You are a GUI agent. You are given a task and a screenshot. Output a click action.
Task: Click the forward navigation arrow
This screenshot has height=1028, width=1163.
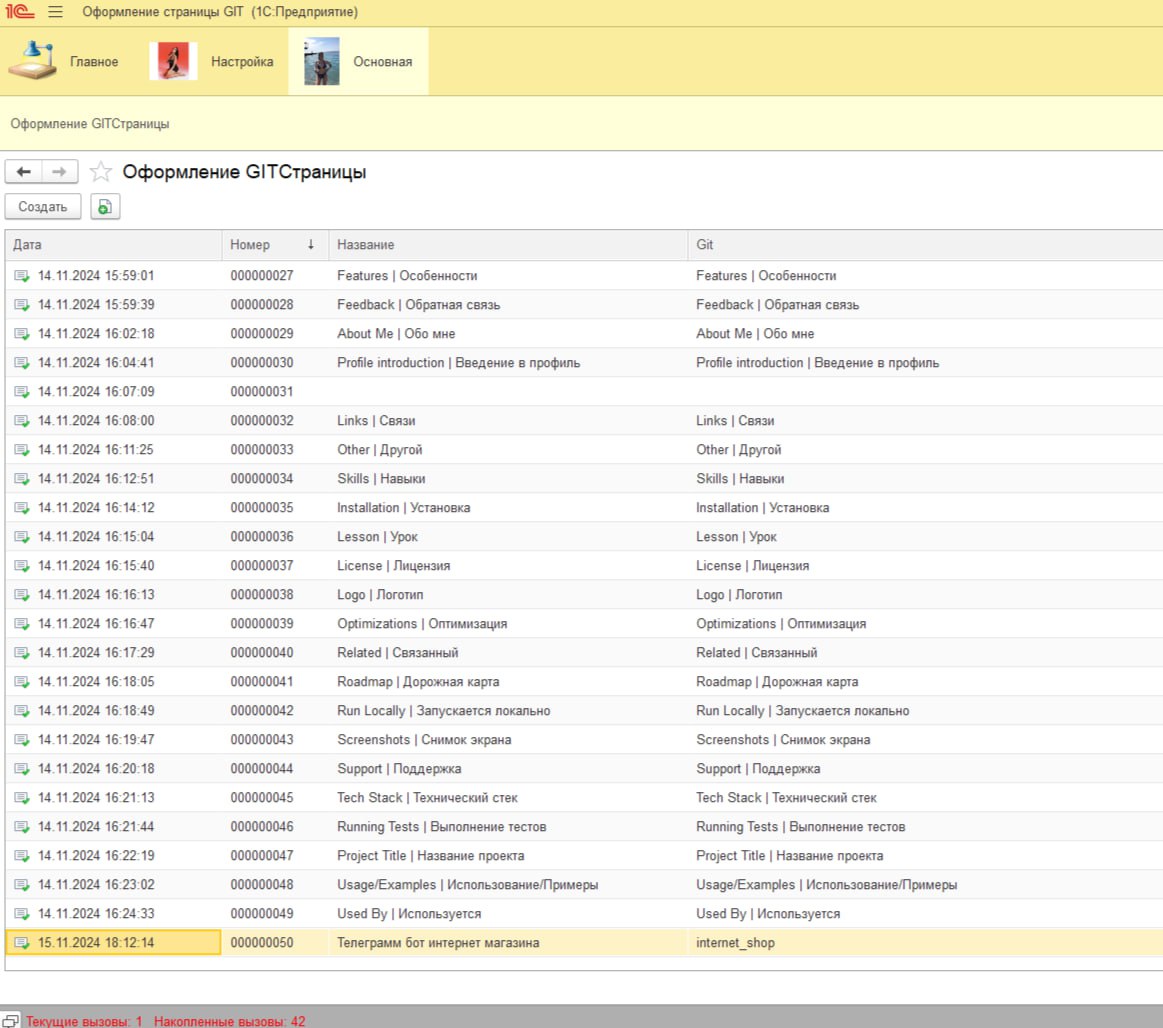tap(59, 172)
